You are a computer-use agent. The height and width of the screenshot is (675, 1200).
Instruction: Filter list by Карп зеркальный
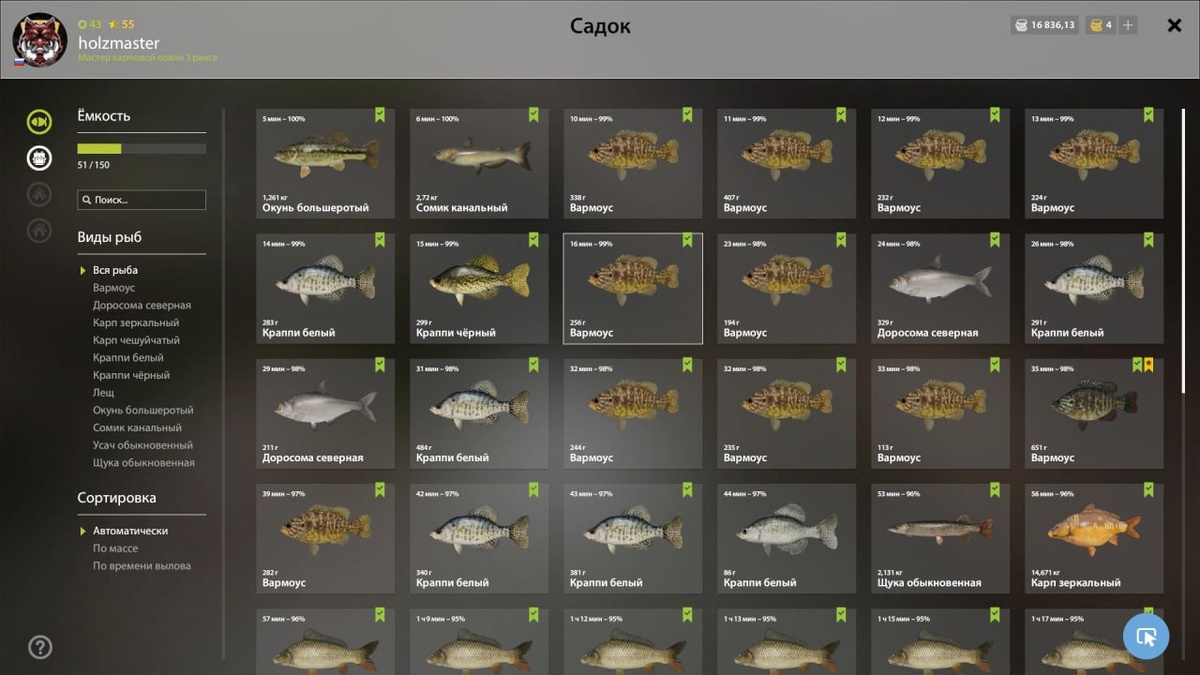coord(136,323)
